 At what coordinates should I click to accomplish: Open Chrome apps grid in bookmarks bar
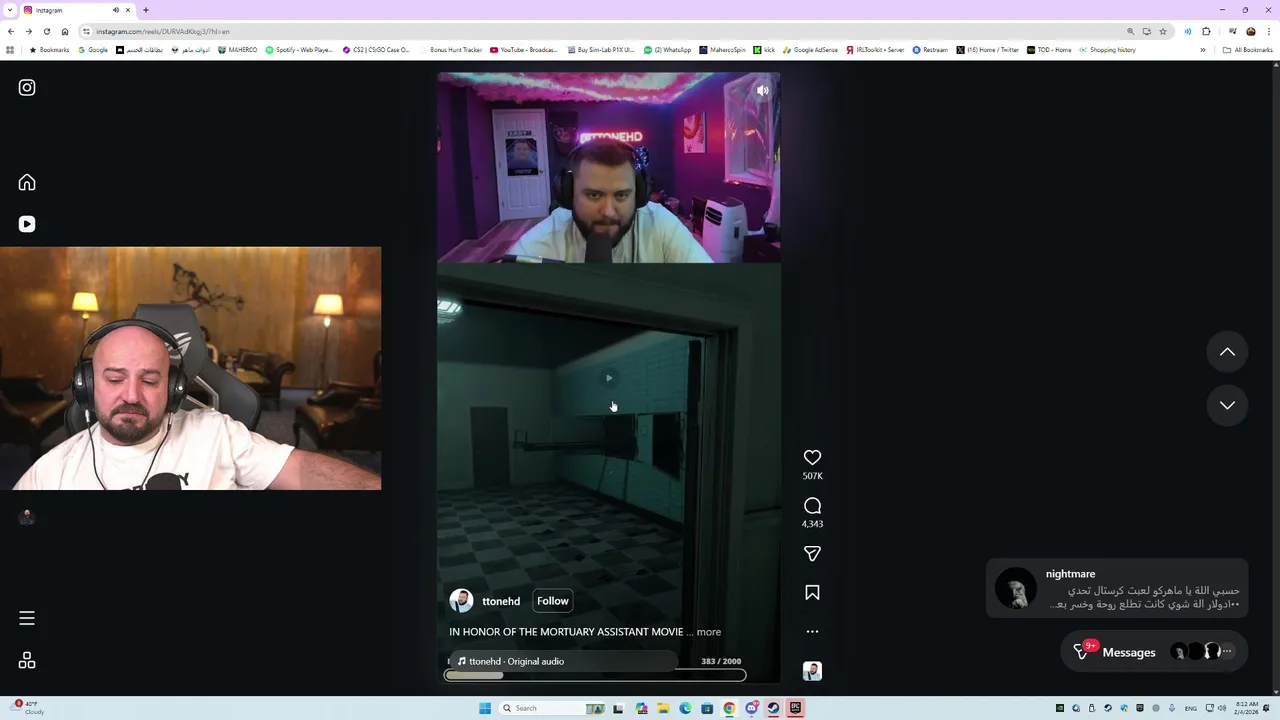[10, 50]
